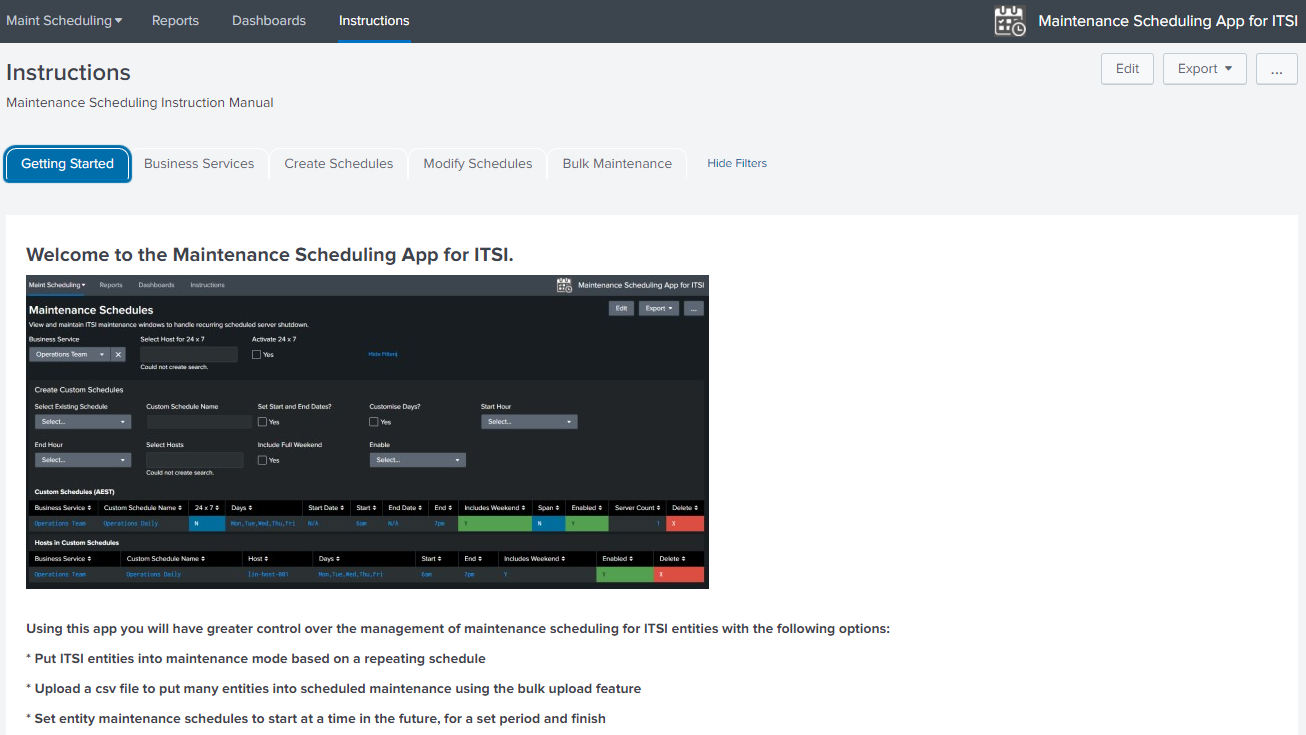Select the Instructions navigation item
Image resolution: width=1306 pixels, height=735 pixels.
pos(374,20)
